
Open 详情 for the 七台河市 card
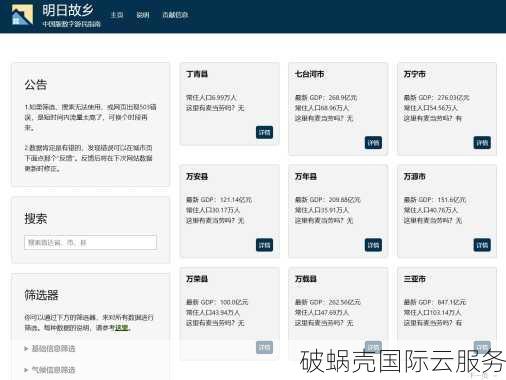click(x=373, y=143)
